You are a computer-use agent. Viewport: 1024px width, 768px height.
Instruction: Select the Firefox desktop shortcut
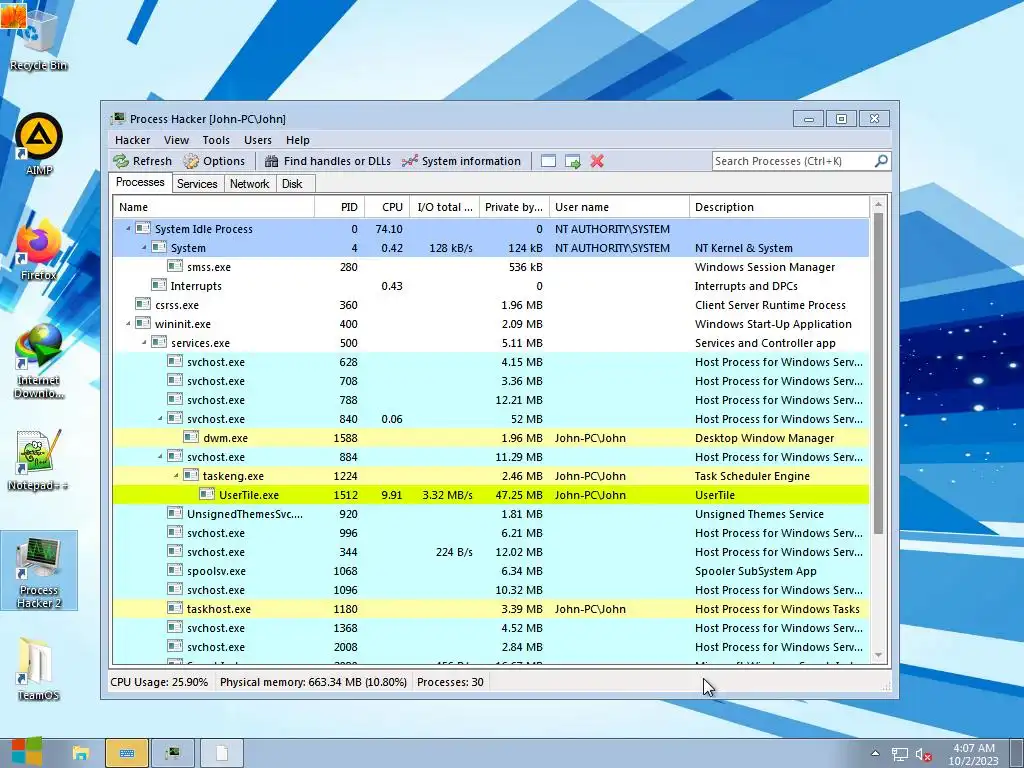[x=39, y=251]
